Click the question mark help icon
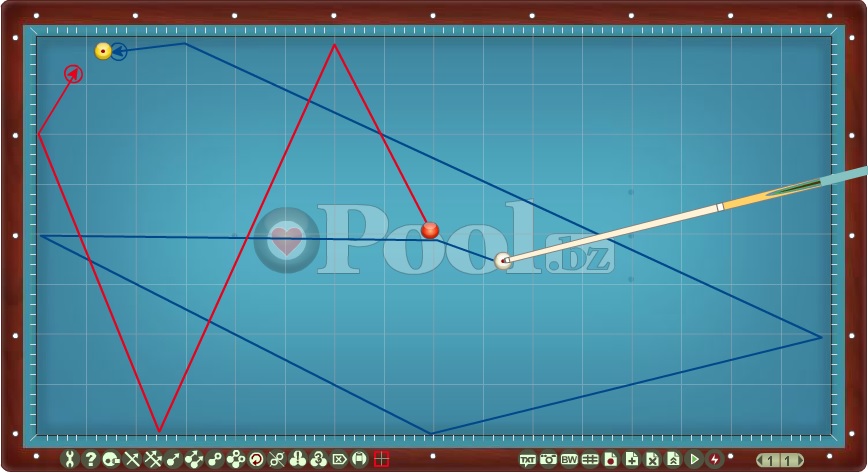This screenshot has width=868, height=473. (90, 459)
